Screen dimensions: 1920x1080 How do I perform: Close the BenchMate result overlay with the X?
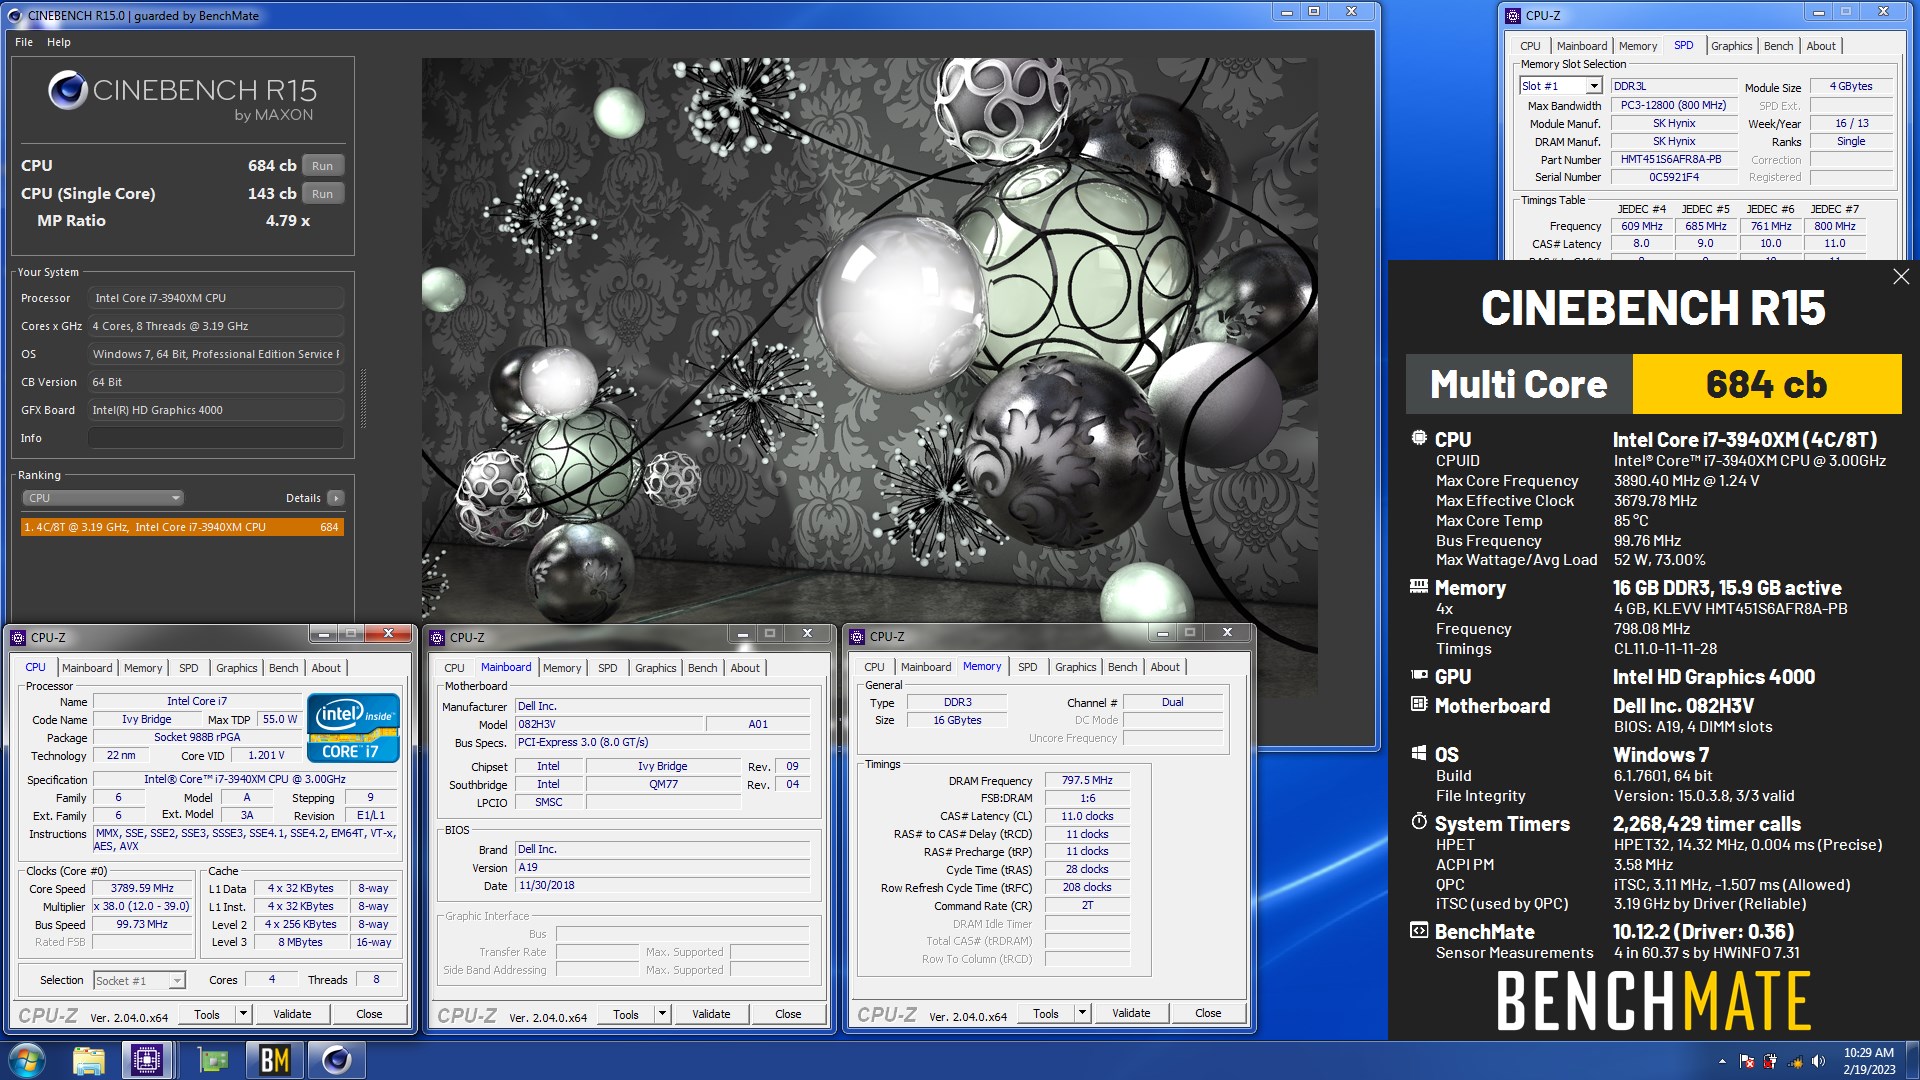(x=1901, y=277)
